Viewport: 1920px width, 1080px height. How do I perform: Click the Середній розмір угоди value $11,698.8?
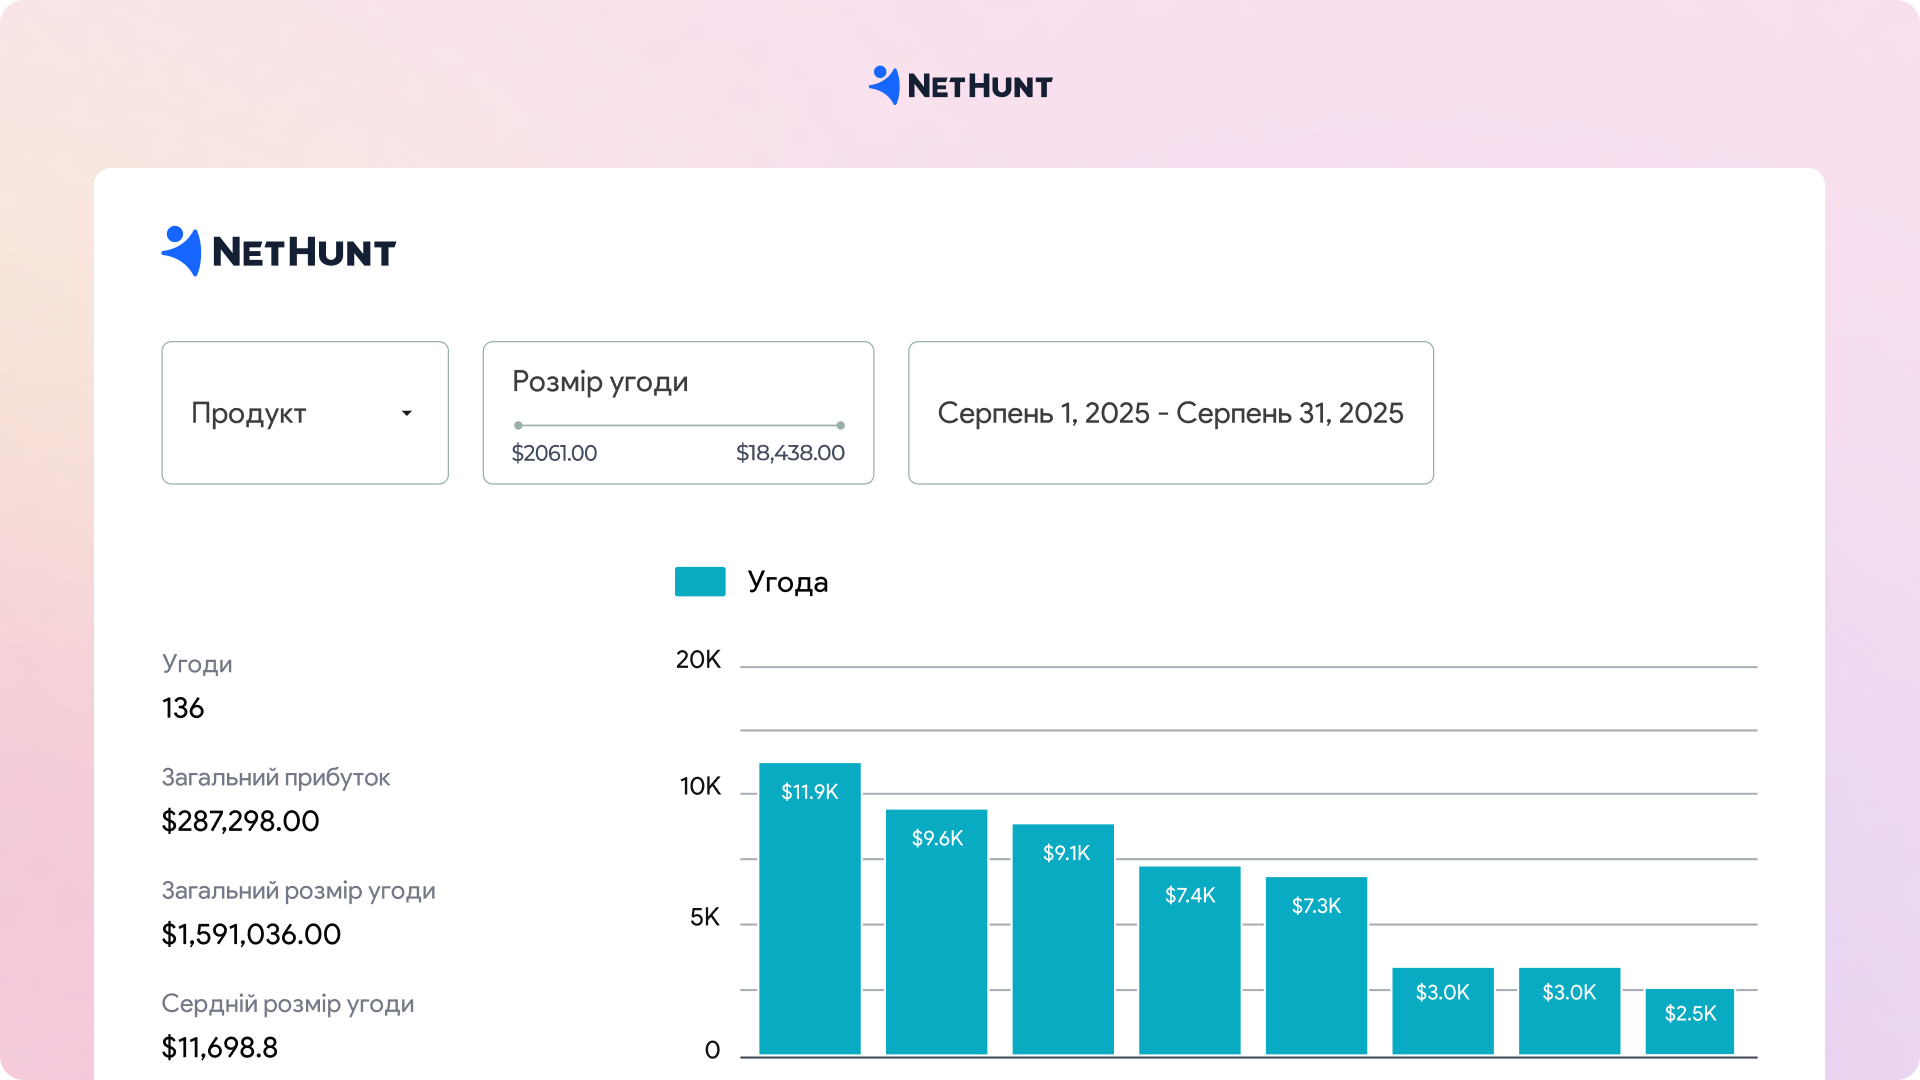point(220,1047)
